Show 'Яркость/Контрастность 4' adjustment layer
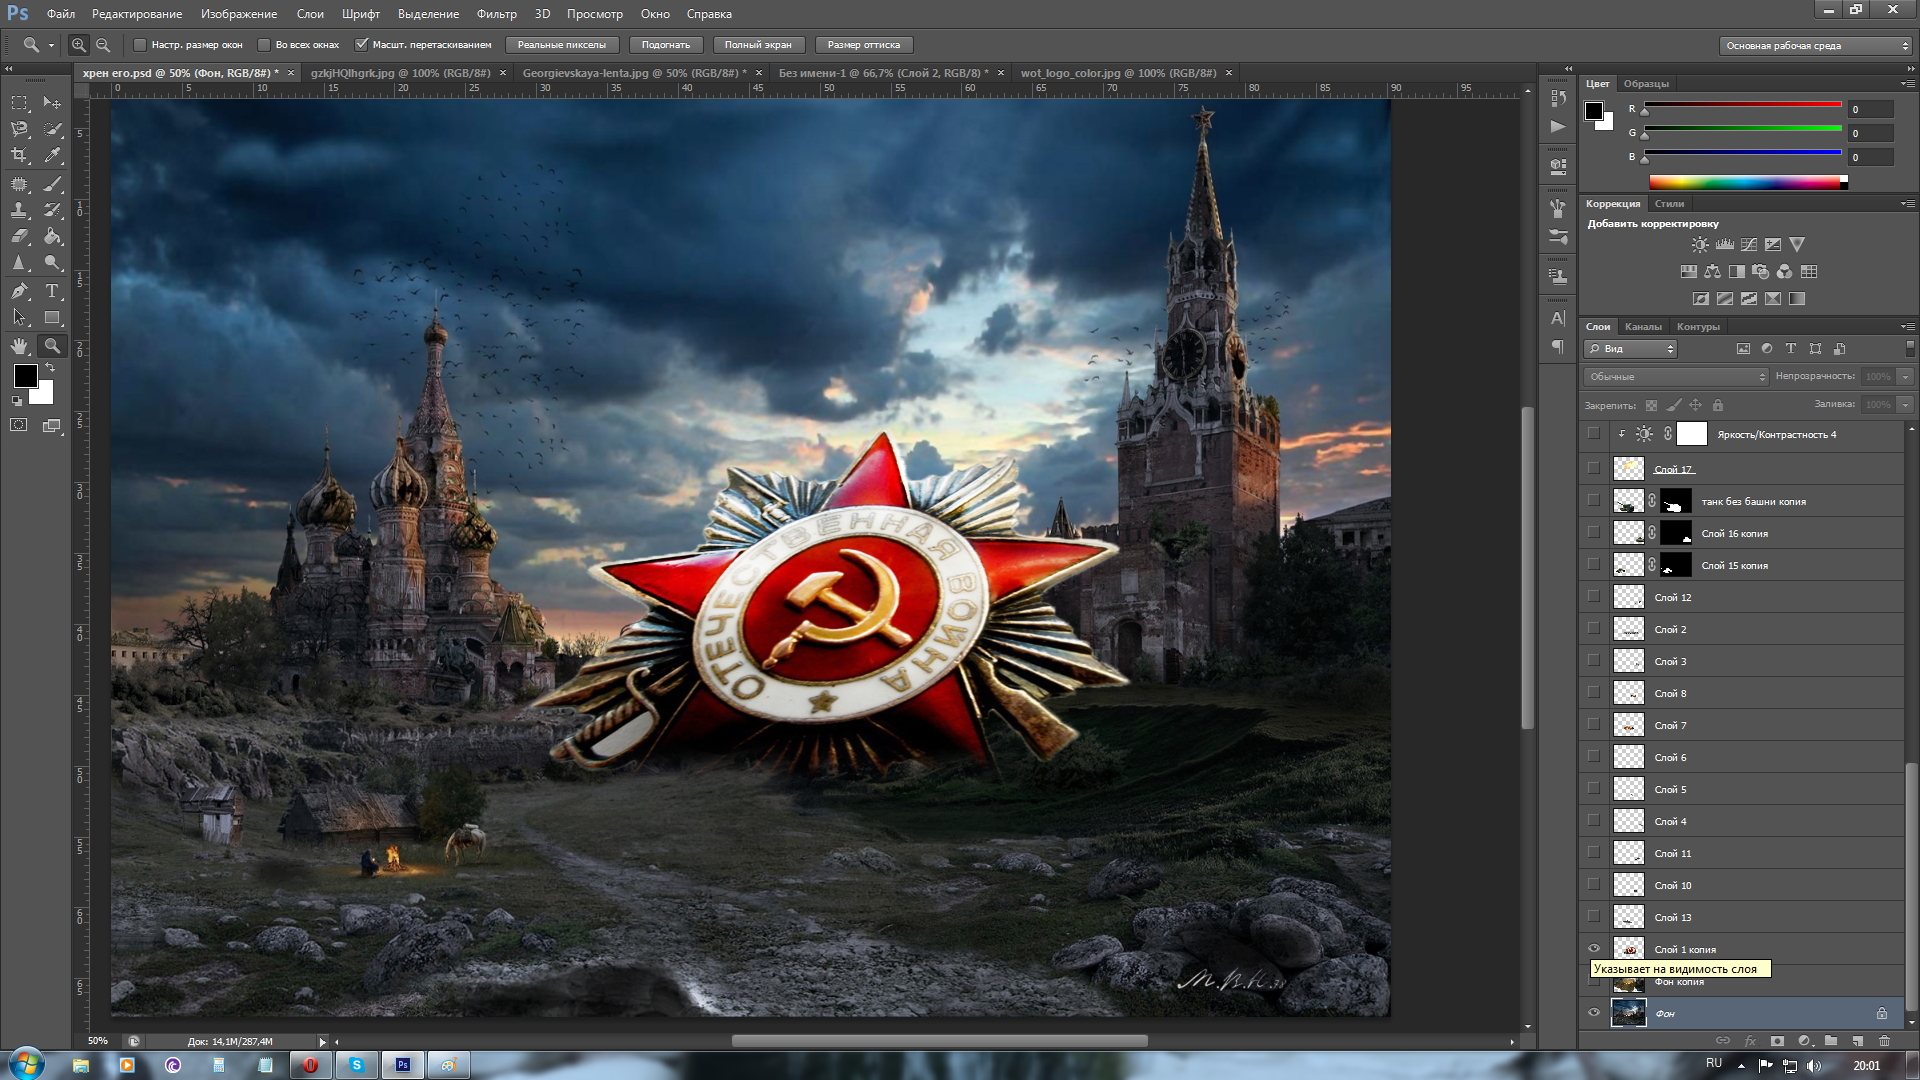 1594,434
